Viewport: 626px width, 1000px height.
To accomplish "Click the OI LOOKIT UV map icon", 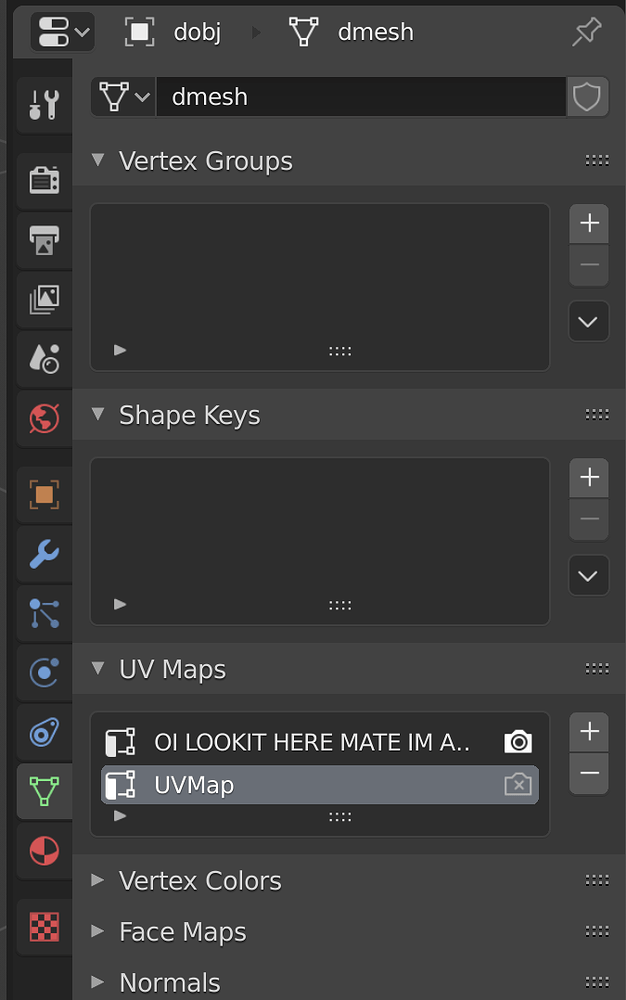I will (x=120, y=742).
